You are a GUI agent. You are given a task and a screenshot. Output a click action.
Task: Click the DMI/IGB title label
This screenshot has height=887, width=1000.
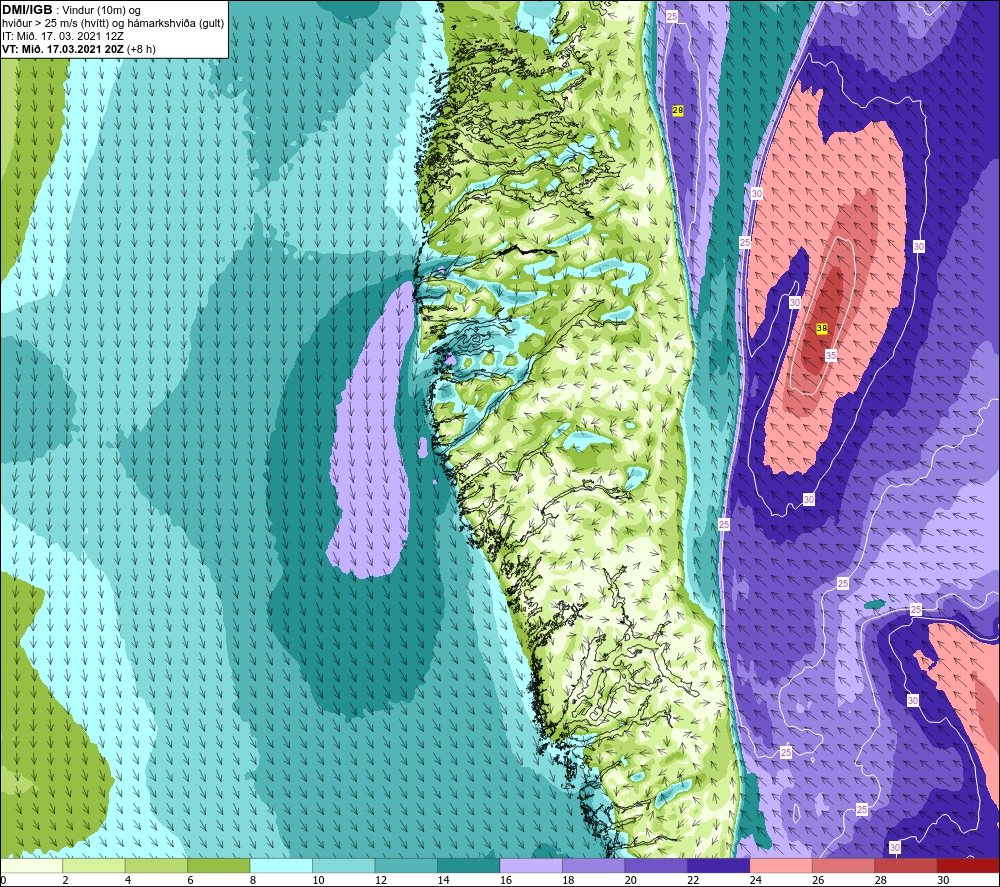pyautogui.click(x=27, y=10)
